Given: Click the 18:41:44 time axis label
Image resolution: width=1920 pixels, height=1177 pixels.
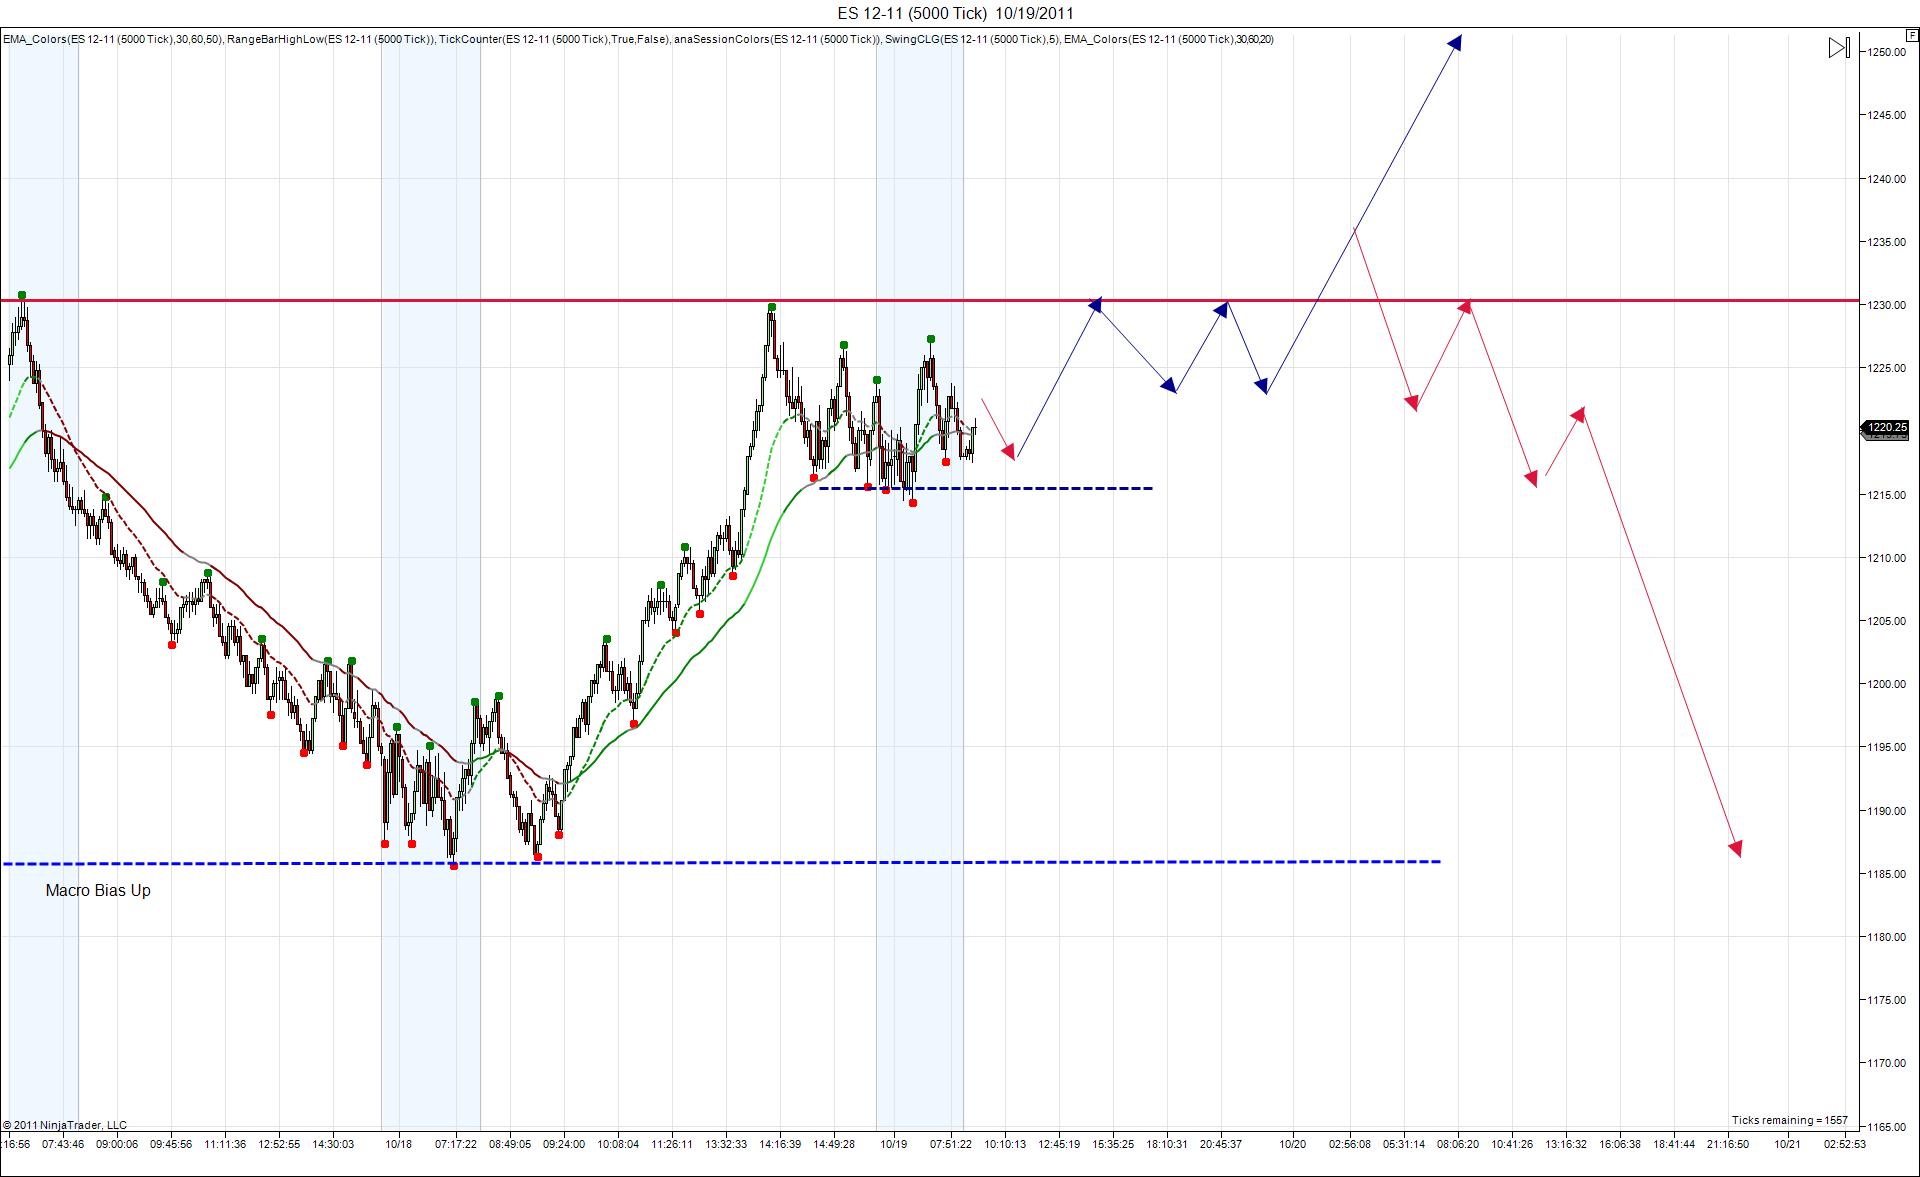Looking at the screenshot, I should (1674, 1144).
